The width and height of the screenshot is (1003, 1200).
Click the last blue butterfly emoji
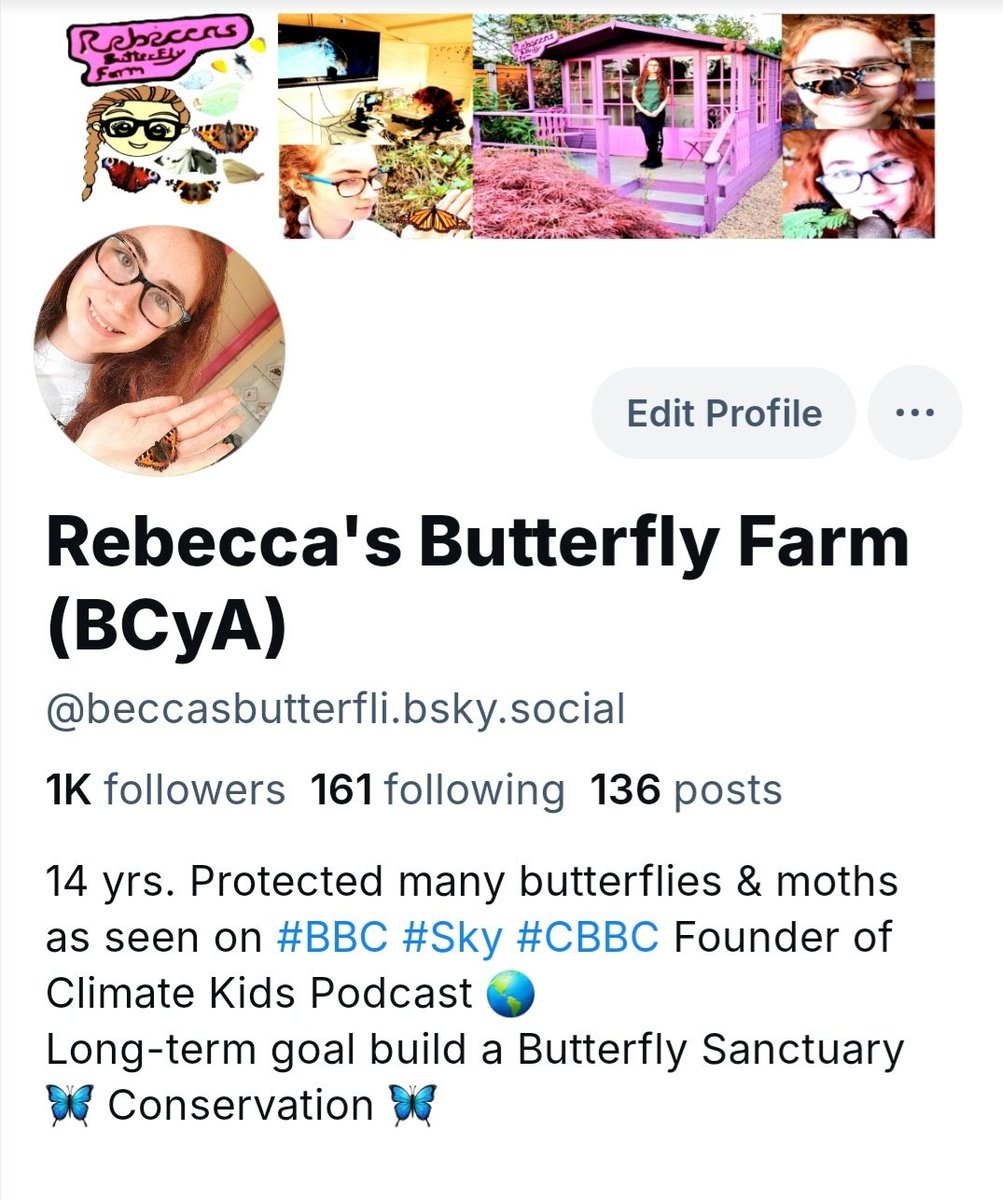click(411, 1106)
